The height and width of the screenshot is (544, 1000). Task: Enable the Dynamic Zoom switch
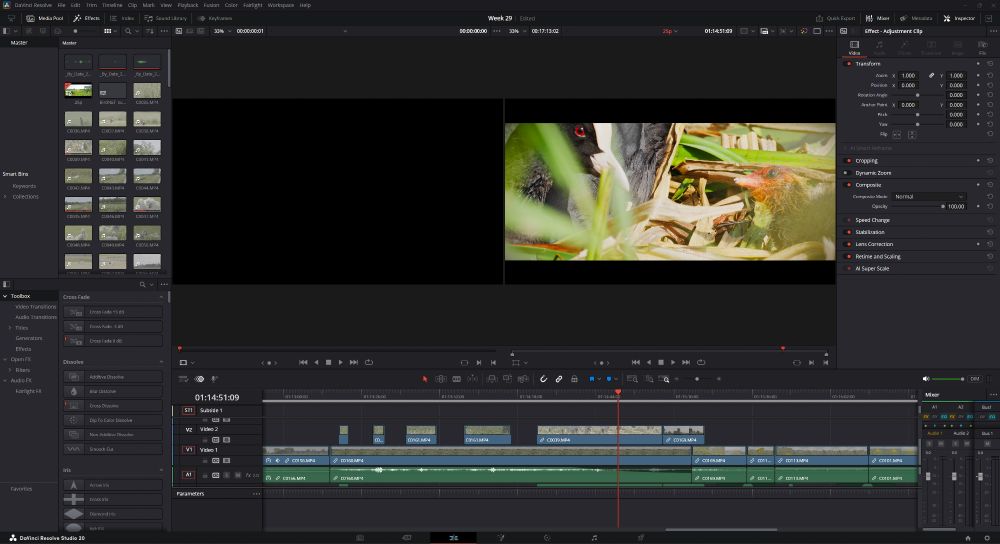coord(846,173)
